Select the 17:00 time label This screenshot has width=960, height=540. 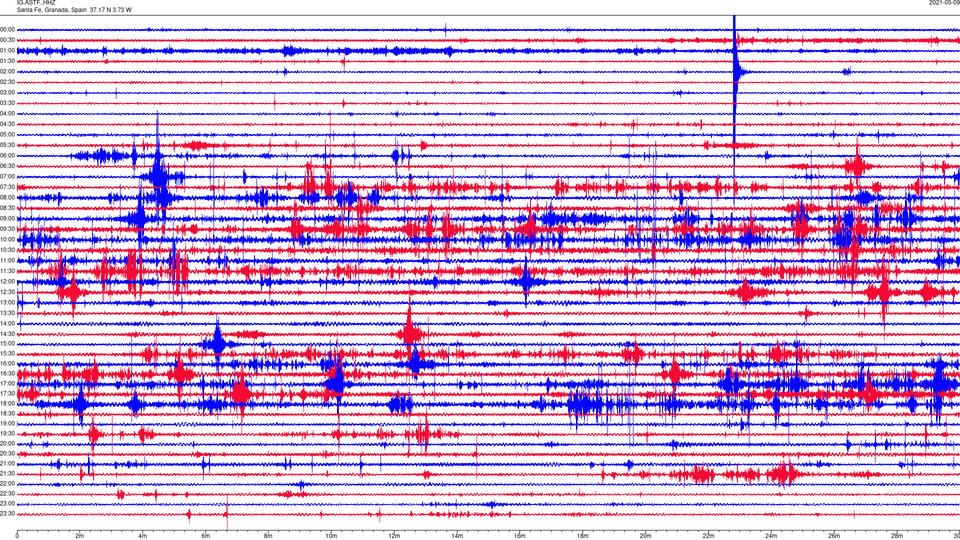pyautogui.click(x=7, y=383)
